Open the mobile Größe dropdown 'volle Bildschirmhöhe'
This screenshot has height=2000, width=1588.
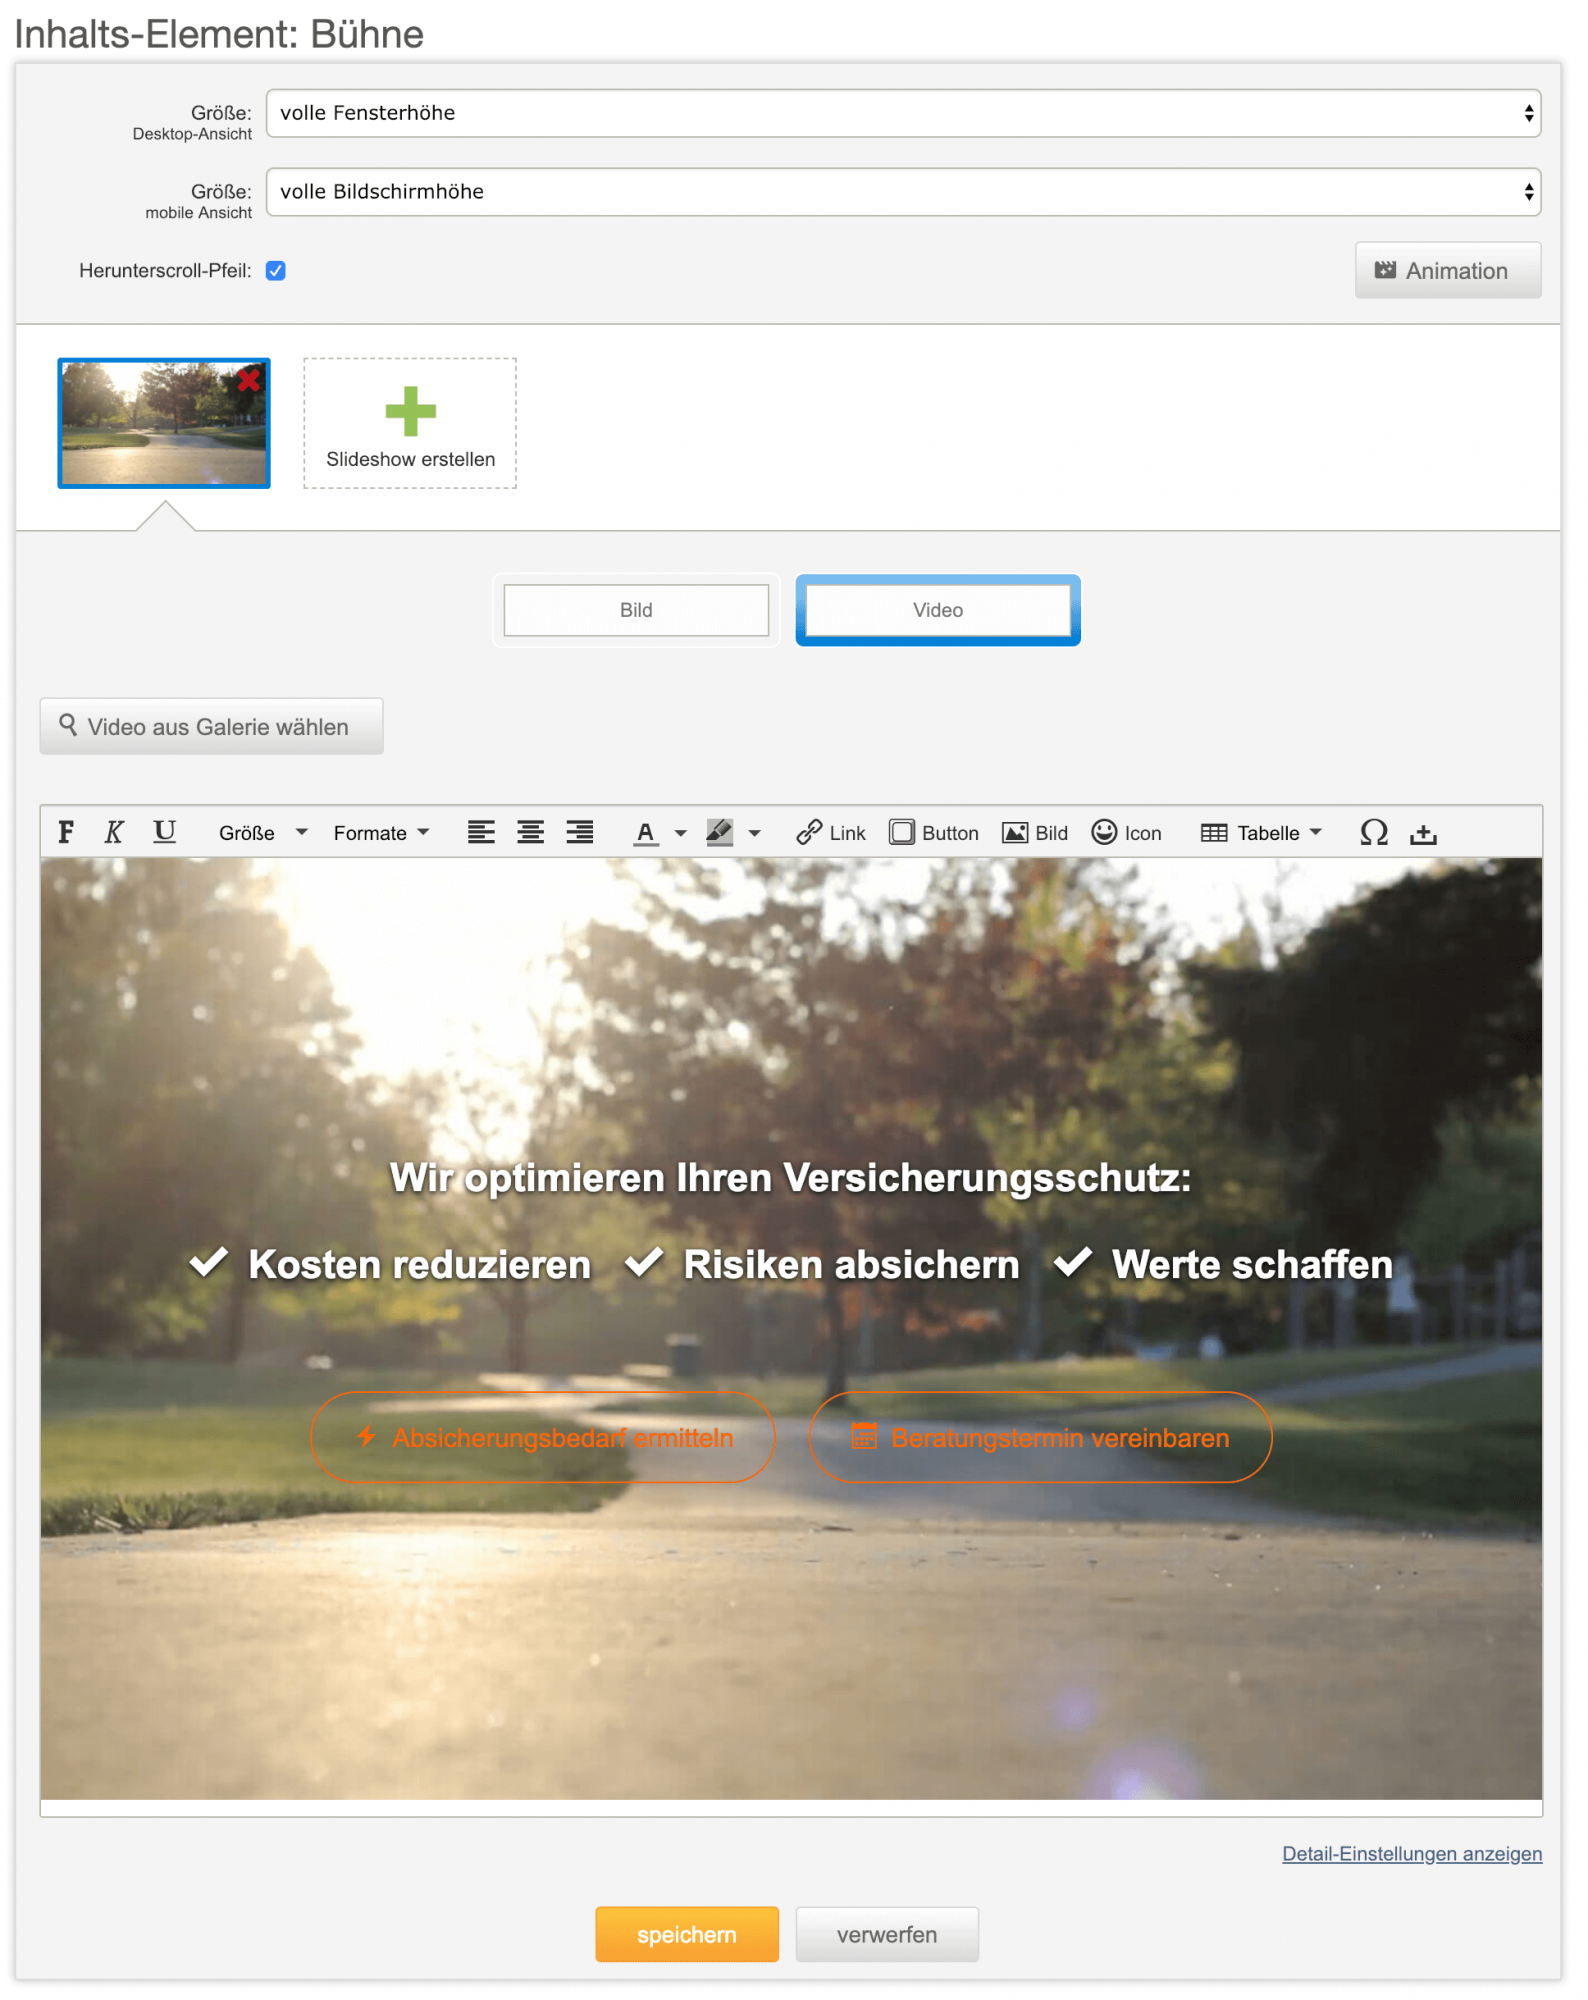902,192
